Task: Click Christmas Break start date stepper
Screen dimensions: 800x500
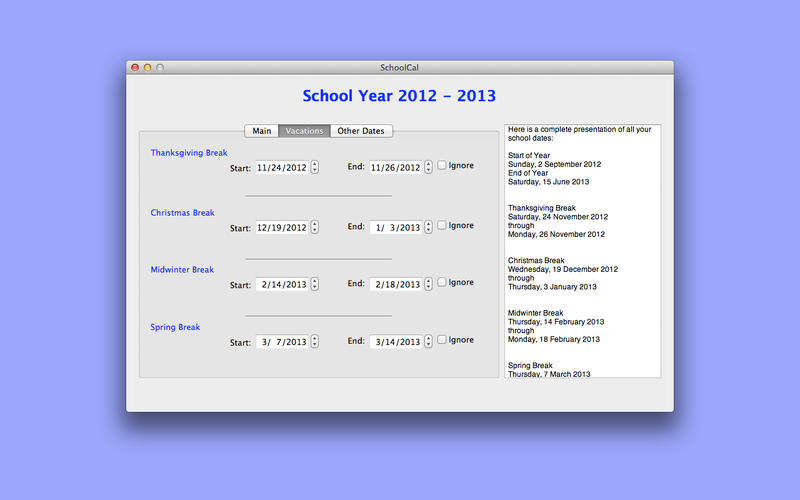Action: click(315, 227)
